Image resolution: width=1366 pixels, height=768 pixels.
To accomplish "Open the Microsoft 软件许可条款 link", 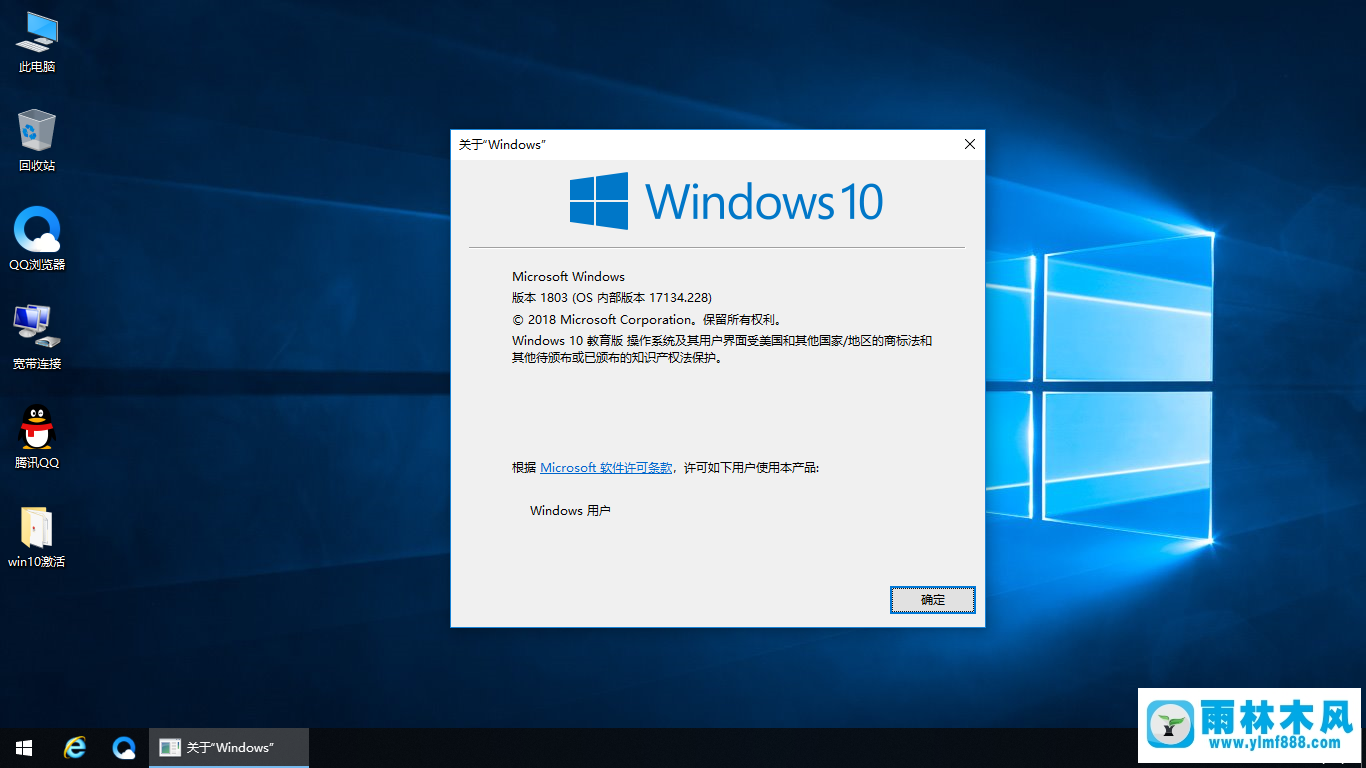I will pos(606,468).
